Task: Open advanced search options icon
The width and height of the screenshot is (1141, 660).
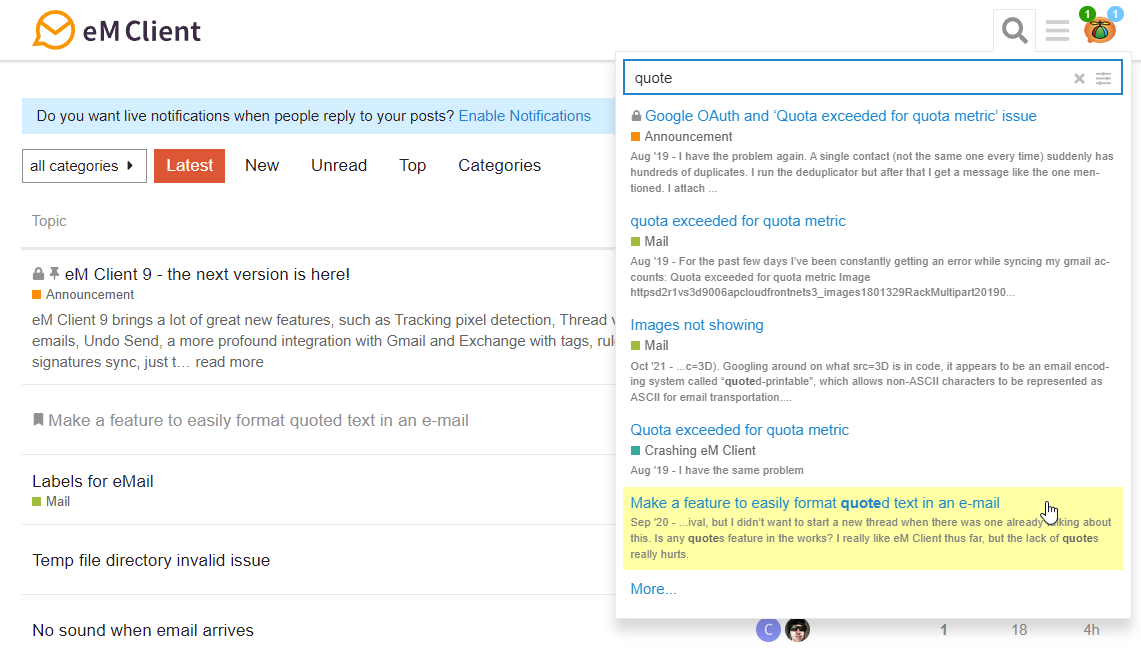Action: (1103, 79)
